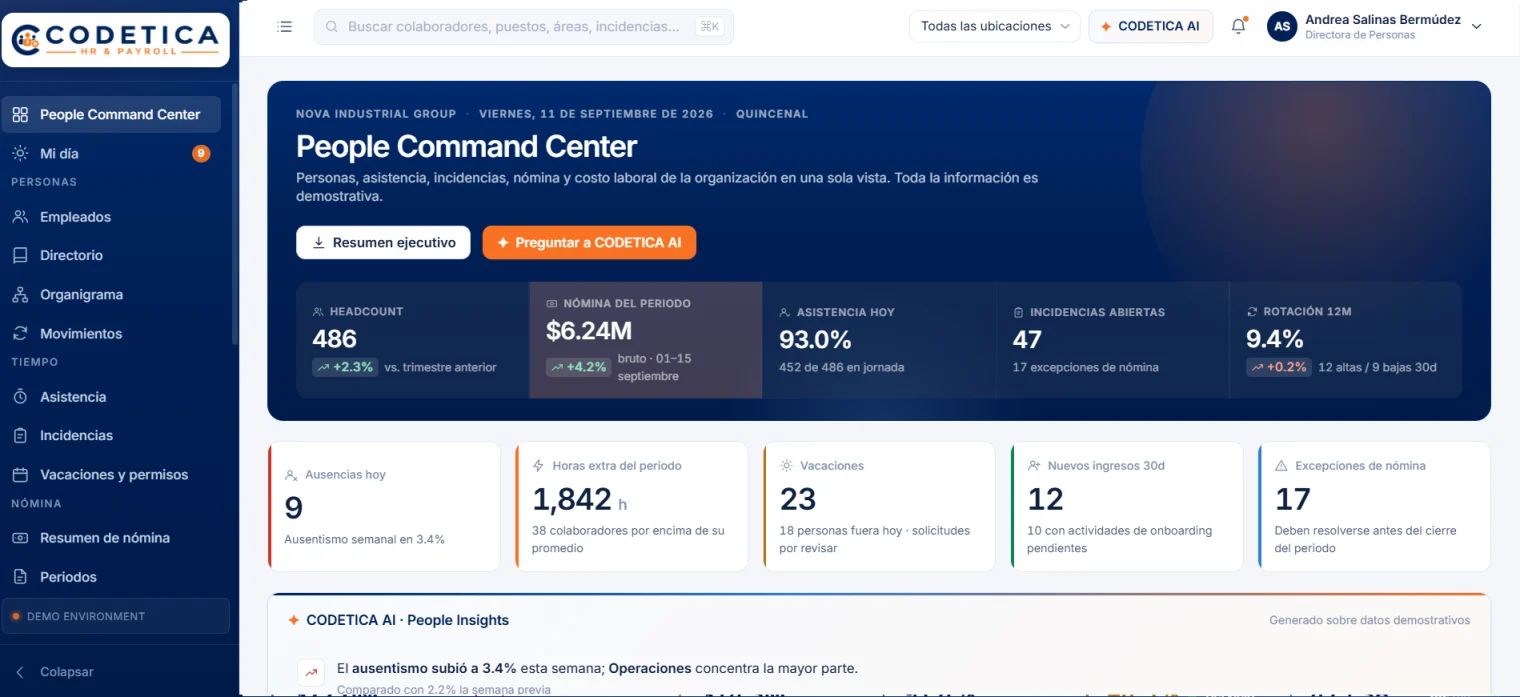
Task: Open People Command Center in sidebar
Action: pyautogui.click(x=111, y=115)
